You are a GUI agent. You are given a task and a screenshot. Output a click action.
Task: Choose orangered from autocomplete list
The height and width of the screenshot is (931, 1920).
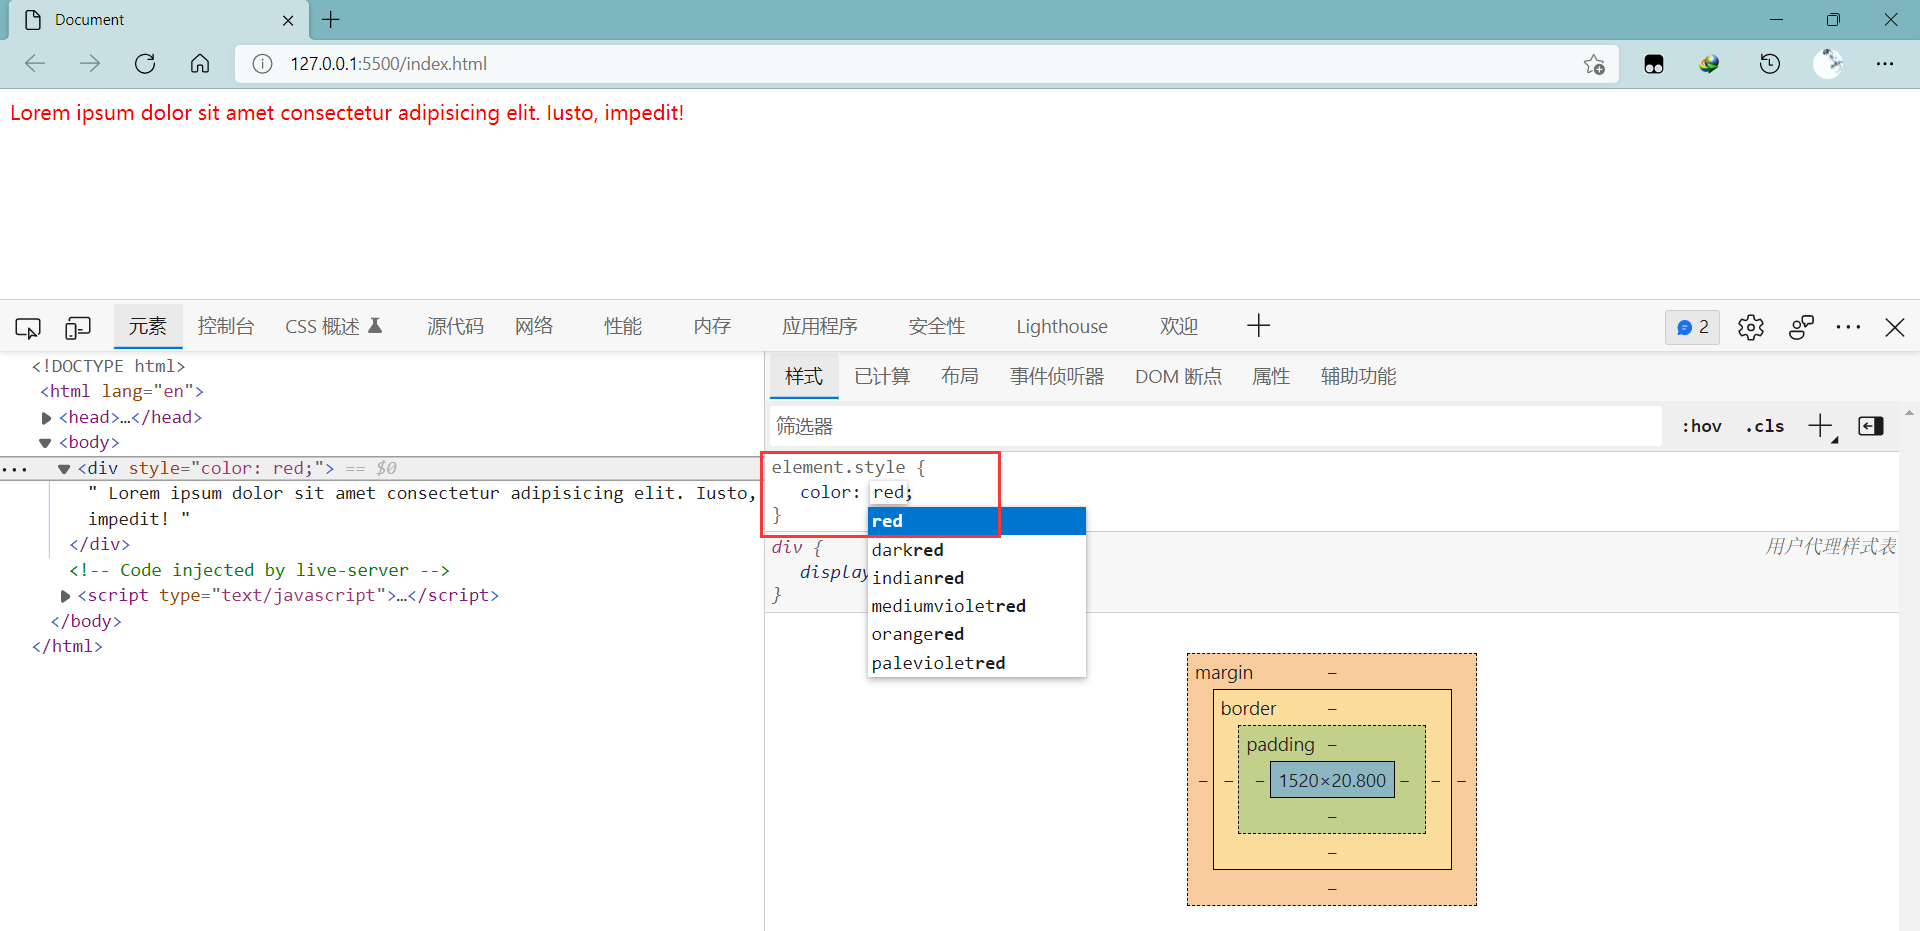click(977, 634)
